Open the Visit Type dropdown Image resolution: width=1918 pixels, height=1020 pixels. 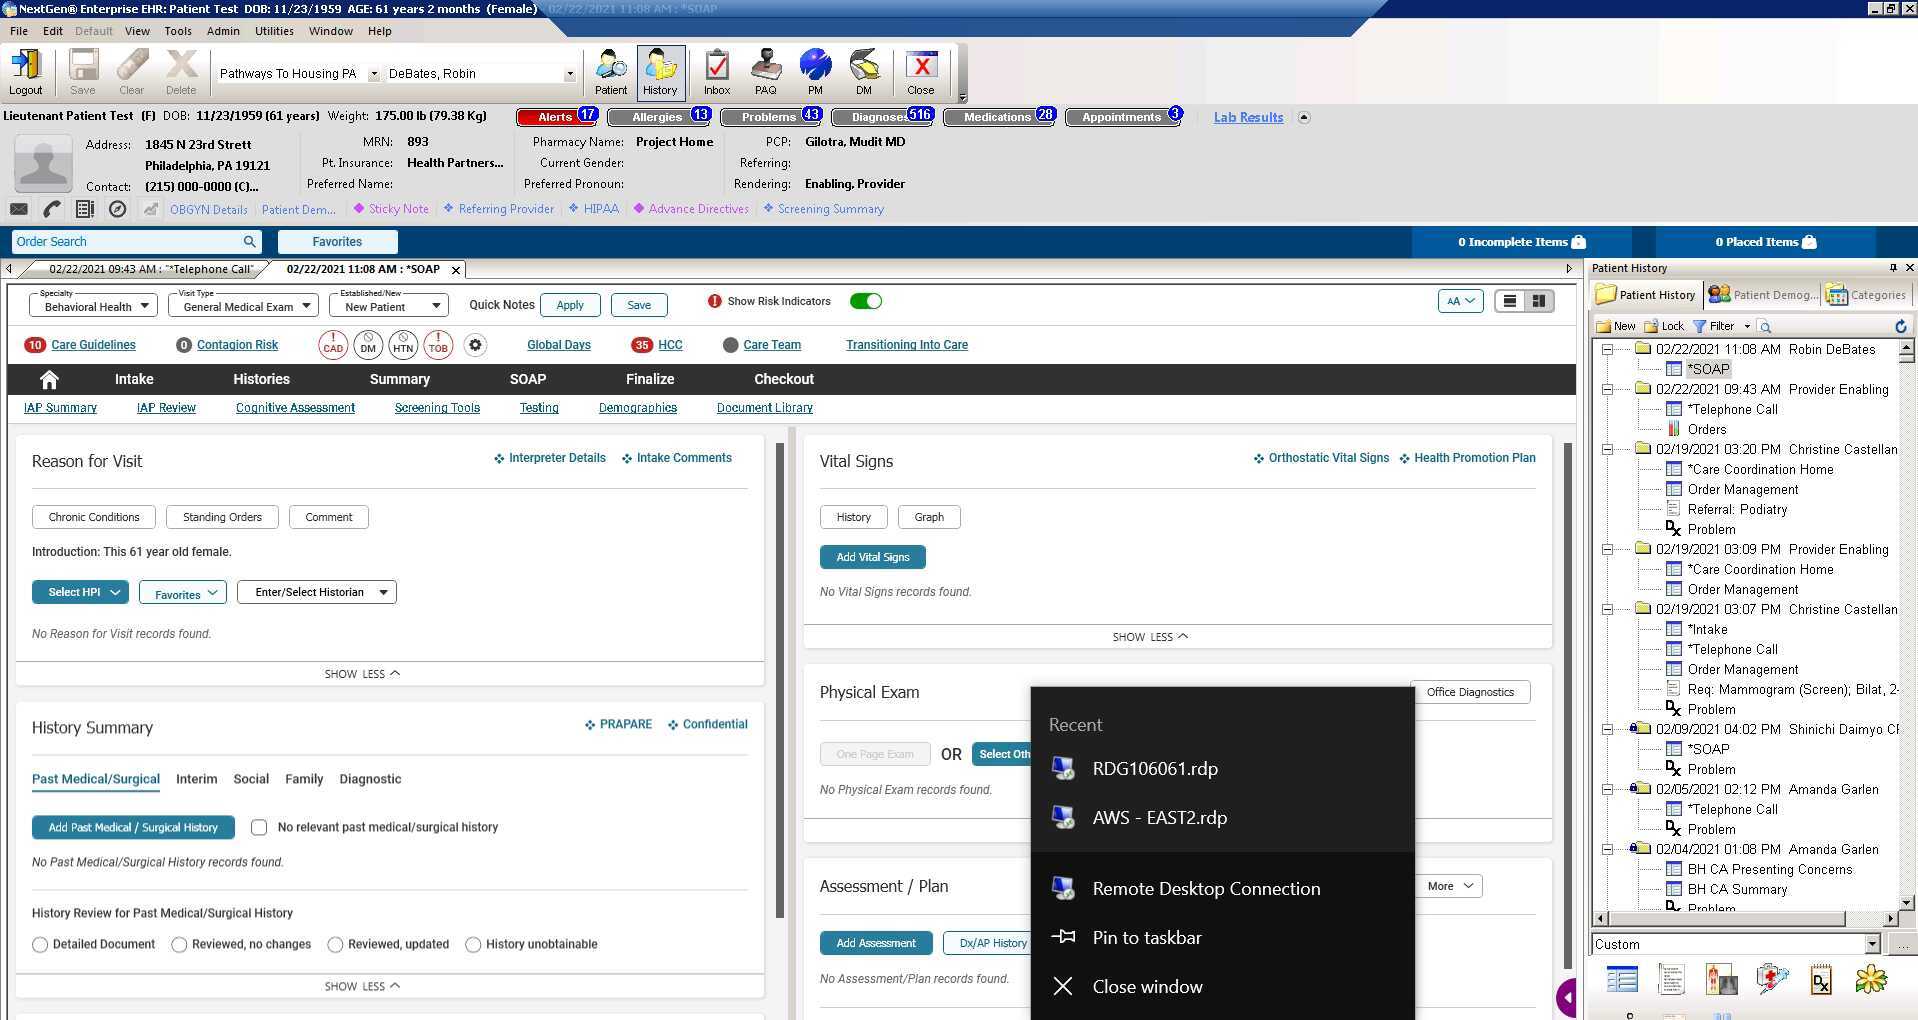pos(243,306)
